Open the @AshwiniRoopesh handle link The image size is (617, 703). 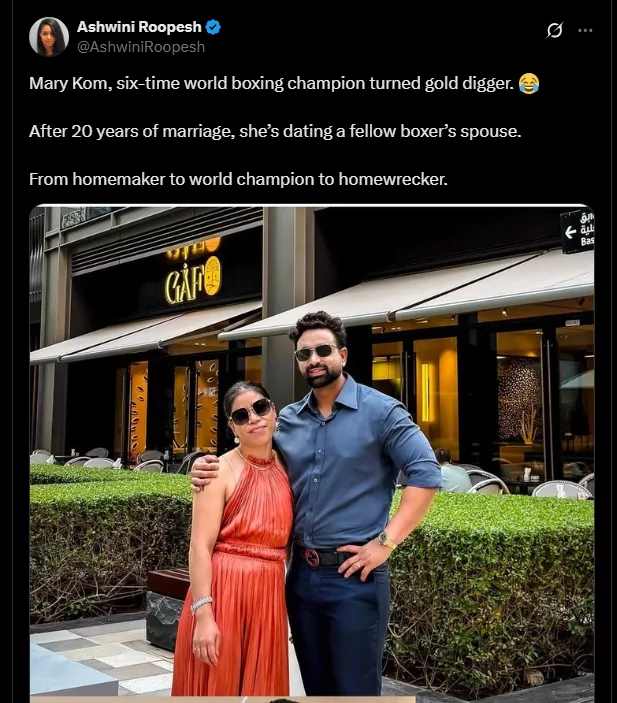click(141, 47)
